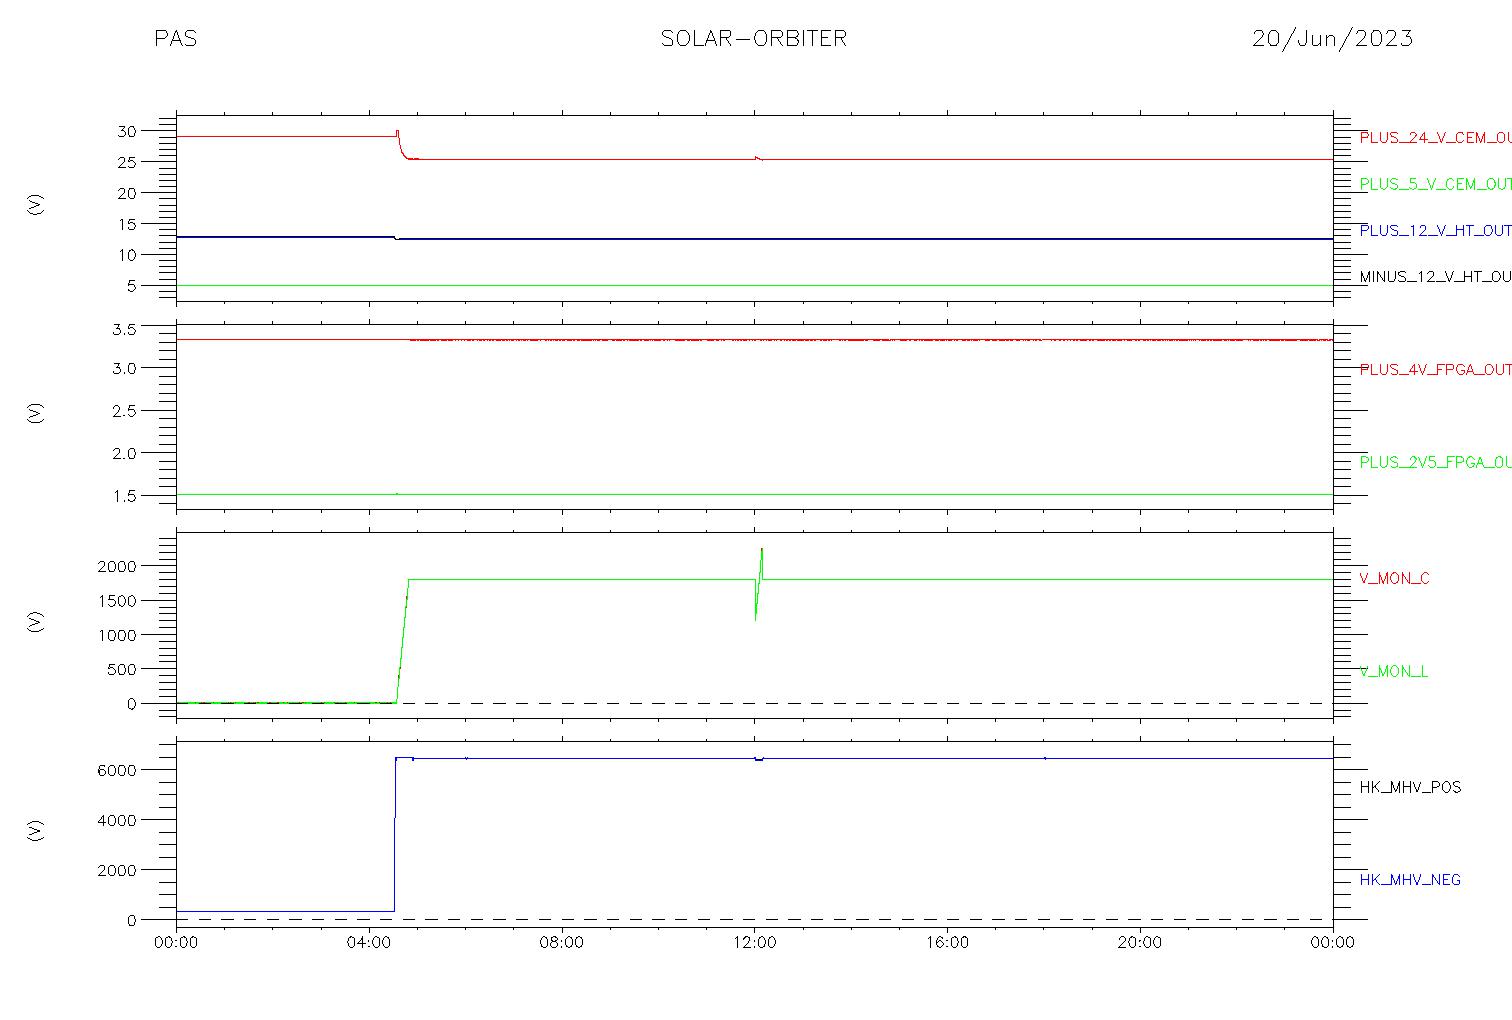
Task: Select the HK_MHV_POS legend label
Action: tap(1410, 787)
